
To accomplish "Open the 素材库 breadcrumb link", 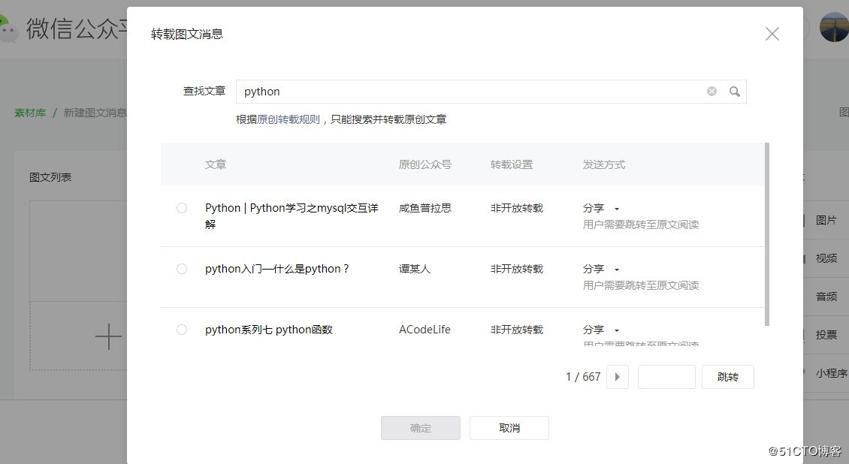I will [x=30, y=113].
